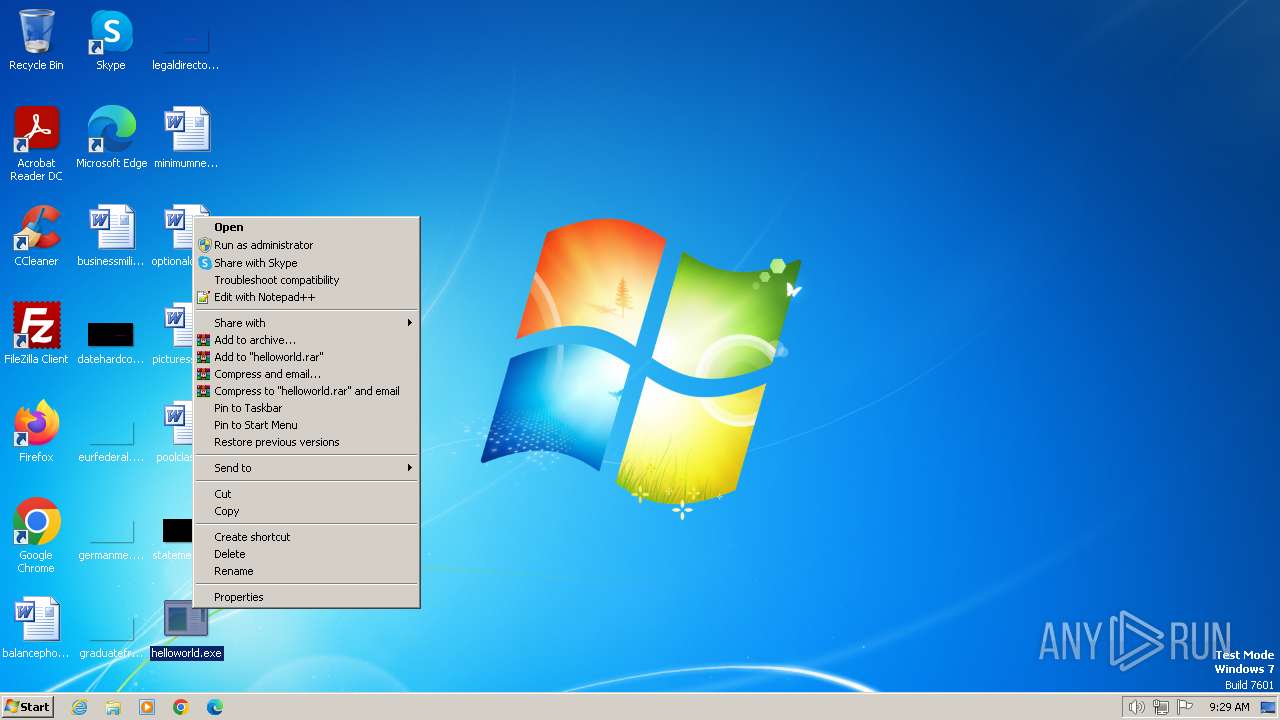Choose Run as administrator

(x=307, y=245)
